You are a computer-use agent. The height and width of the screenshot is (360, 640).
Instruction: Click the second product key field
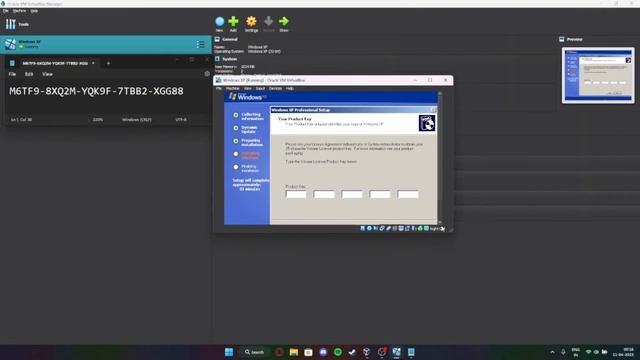coord(324,195)
